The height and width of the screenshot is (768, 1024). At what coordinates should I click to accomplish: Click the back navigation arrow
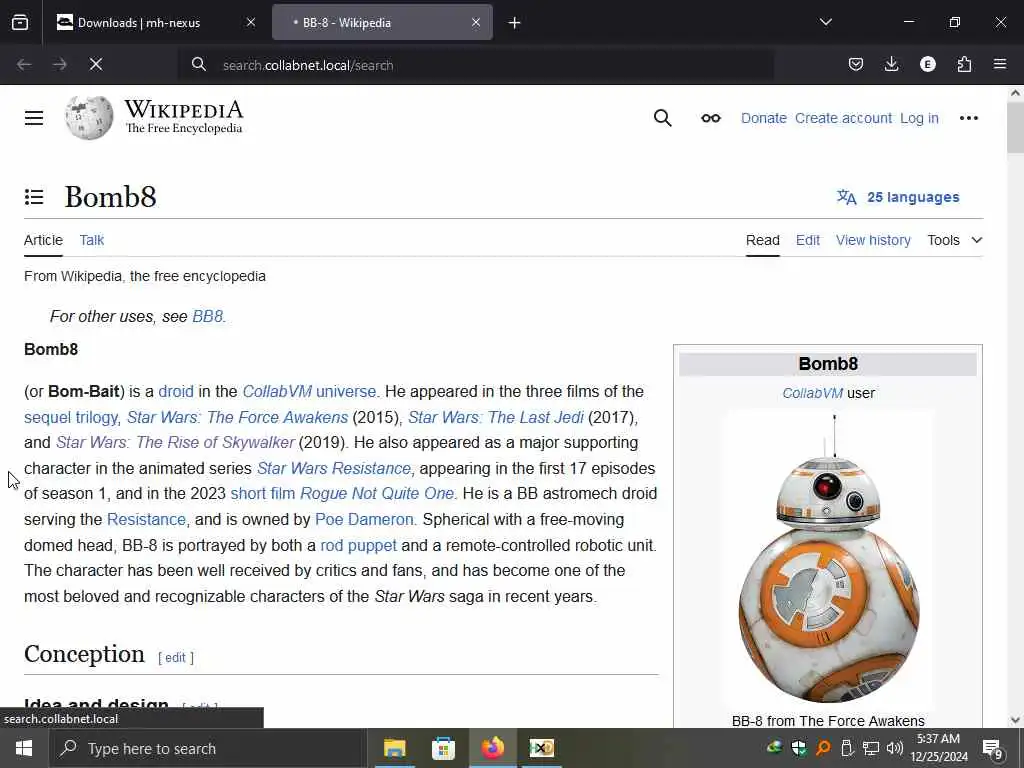coord(24,64)
